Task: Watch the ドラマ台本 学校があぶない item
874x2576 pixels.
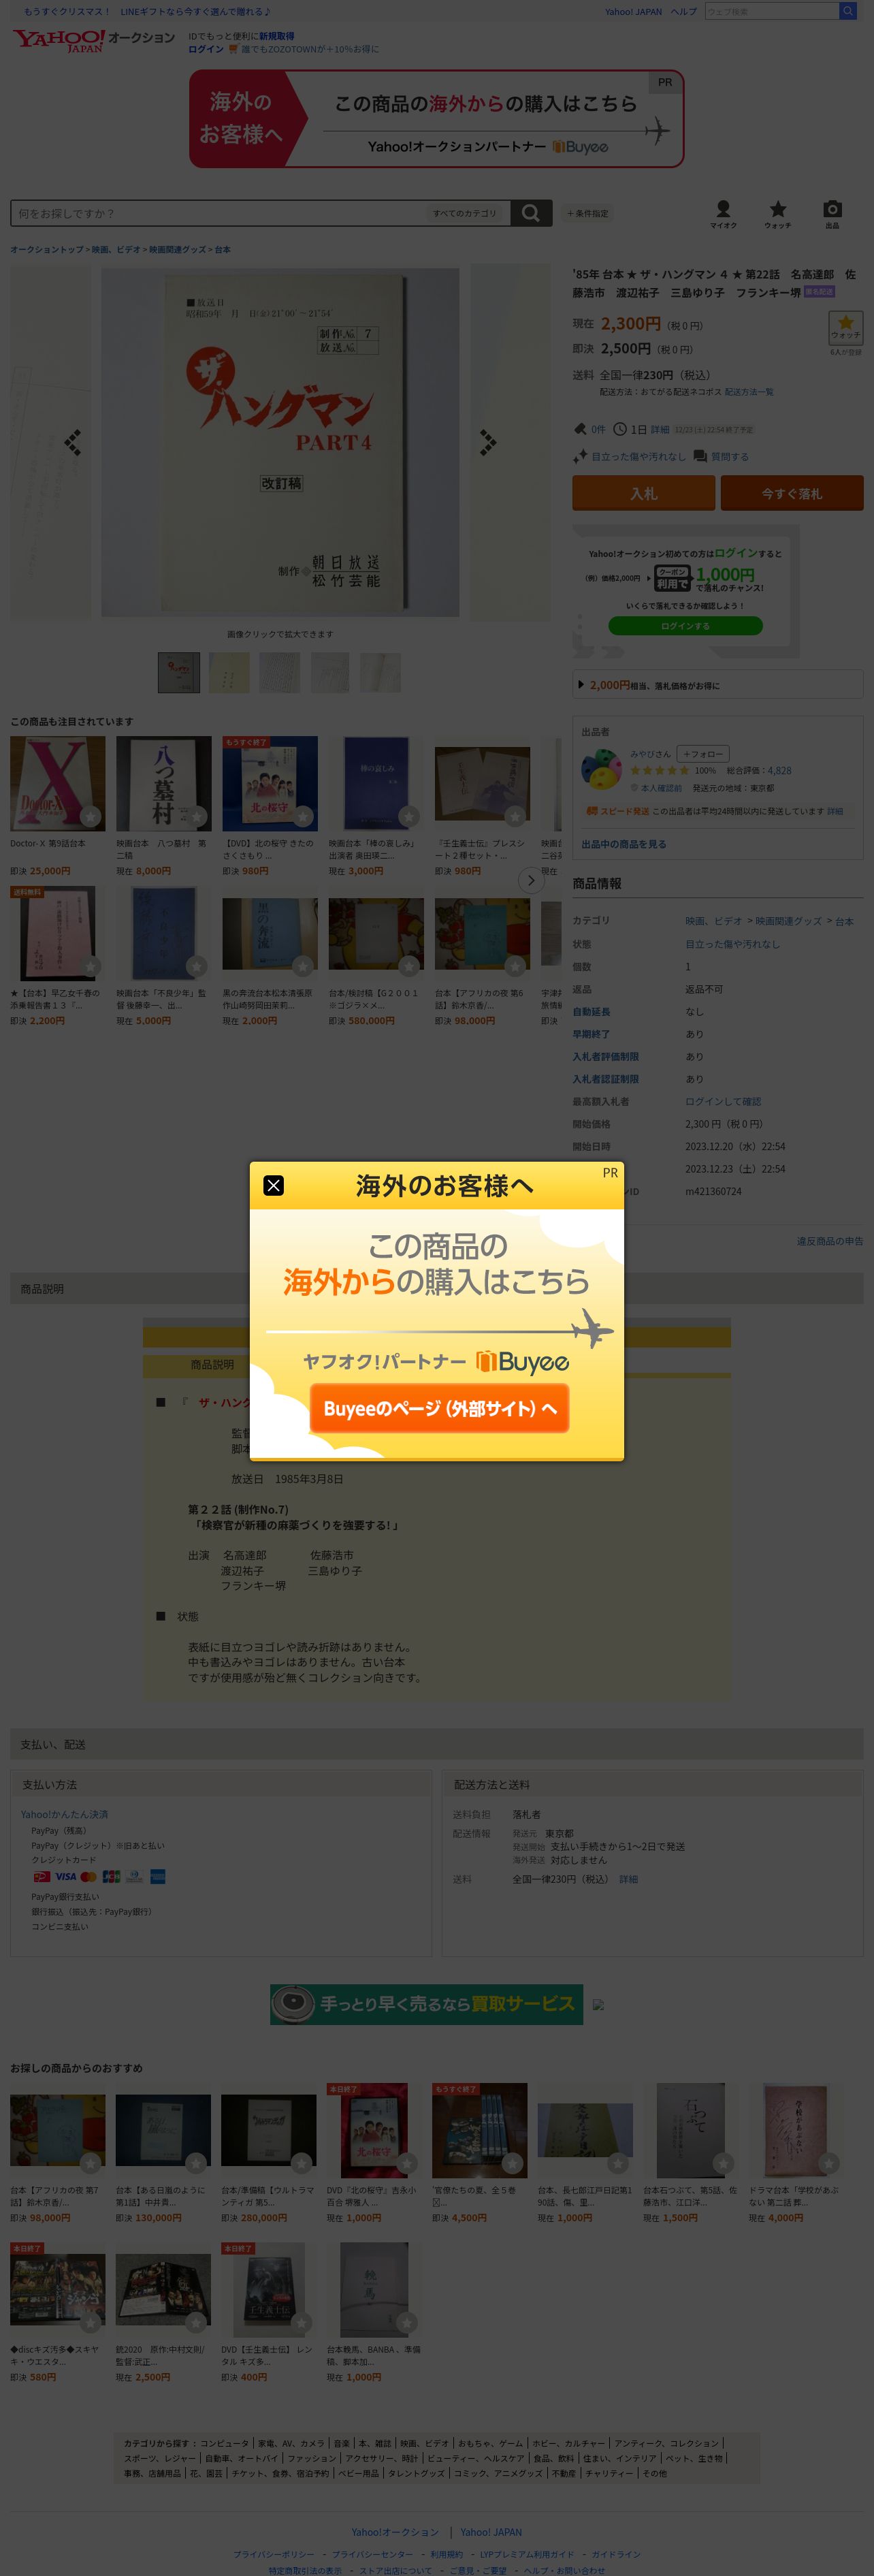Action: pos(829,2162)
